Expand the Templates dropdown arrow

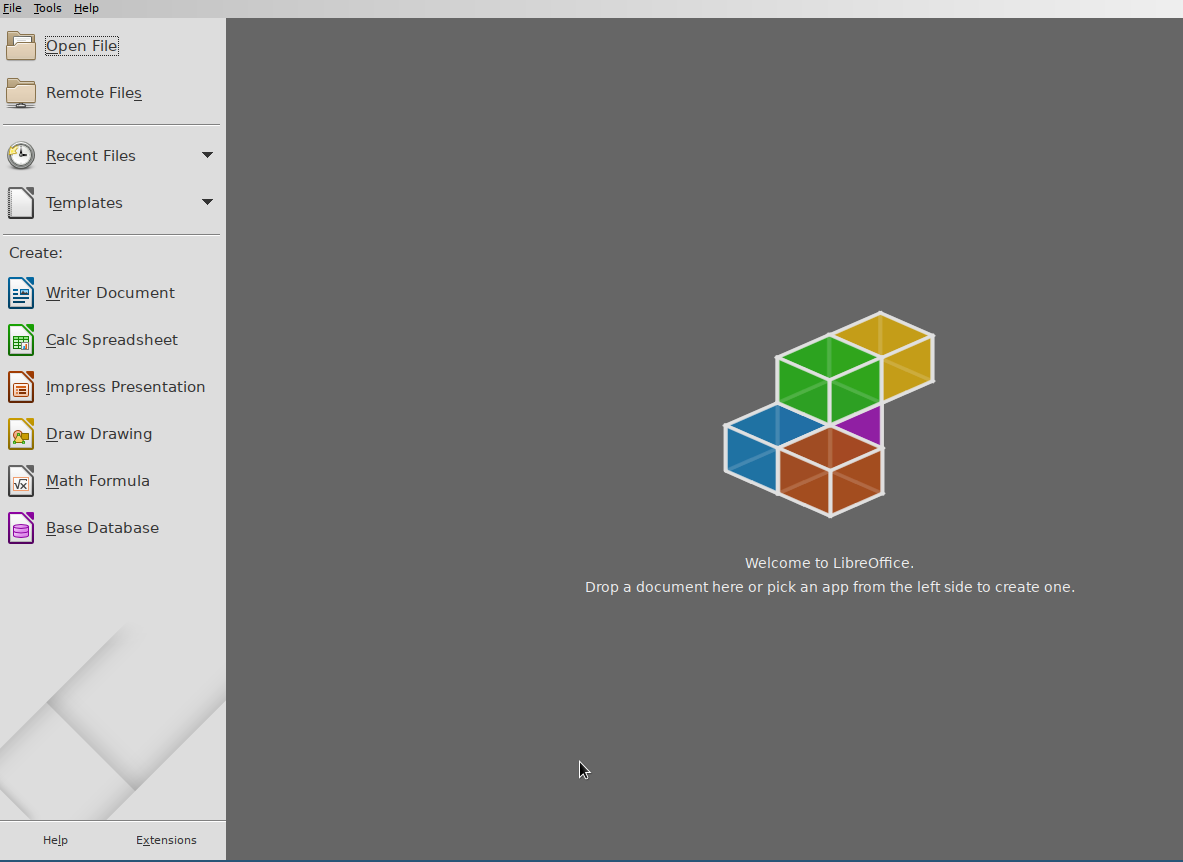click(x=207, y=202)
